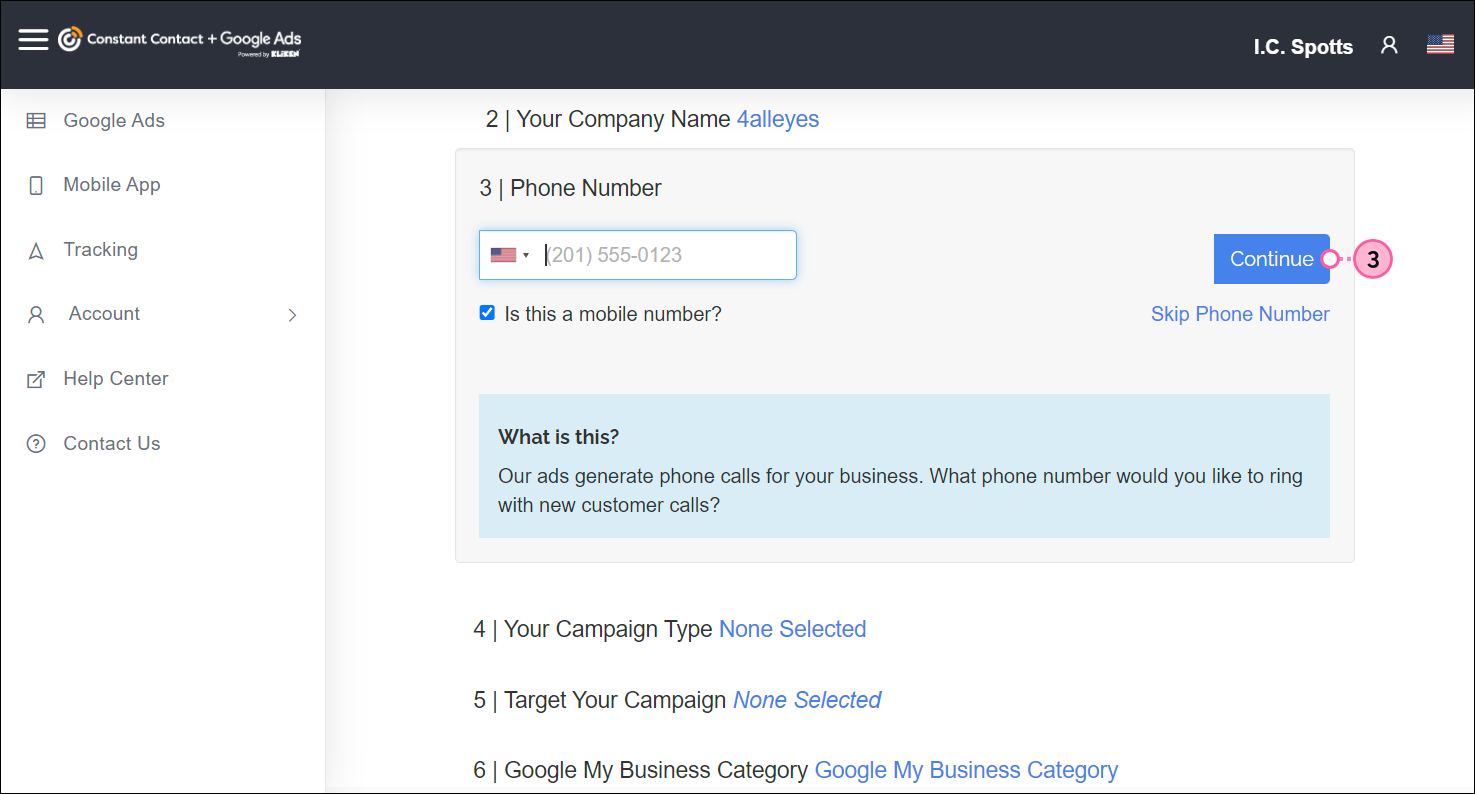This screenshot has height=794, width=1475.
Task: Open Google Ads in sidebar
Action: pos(114,120)
